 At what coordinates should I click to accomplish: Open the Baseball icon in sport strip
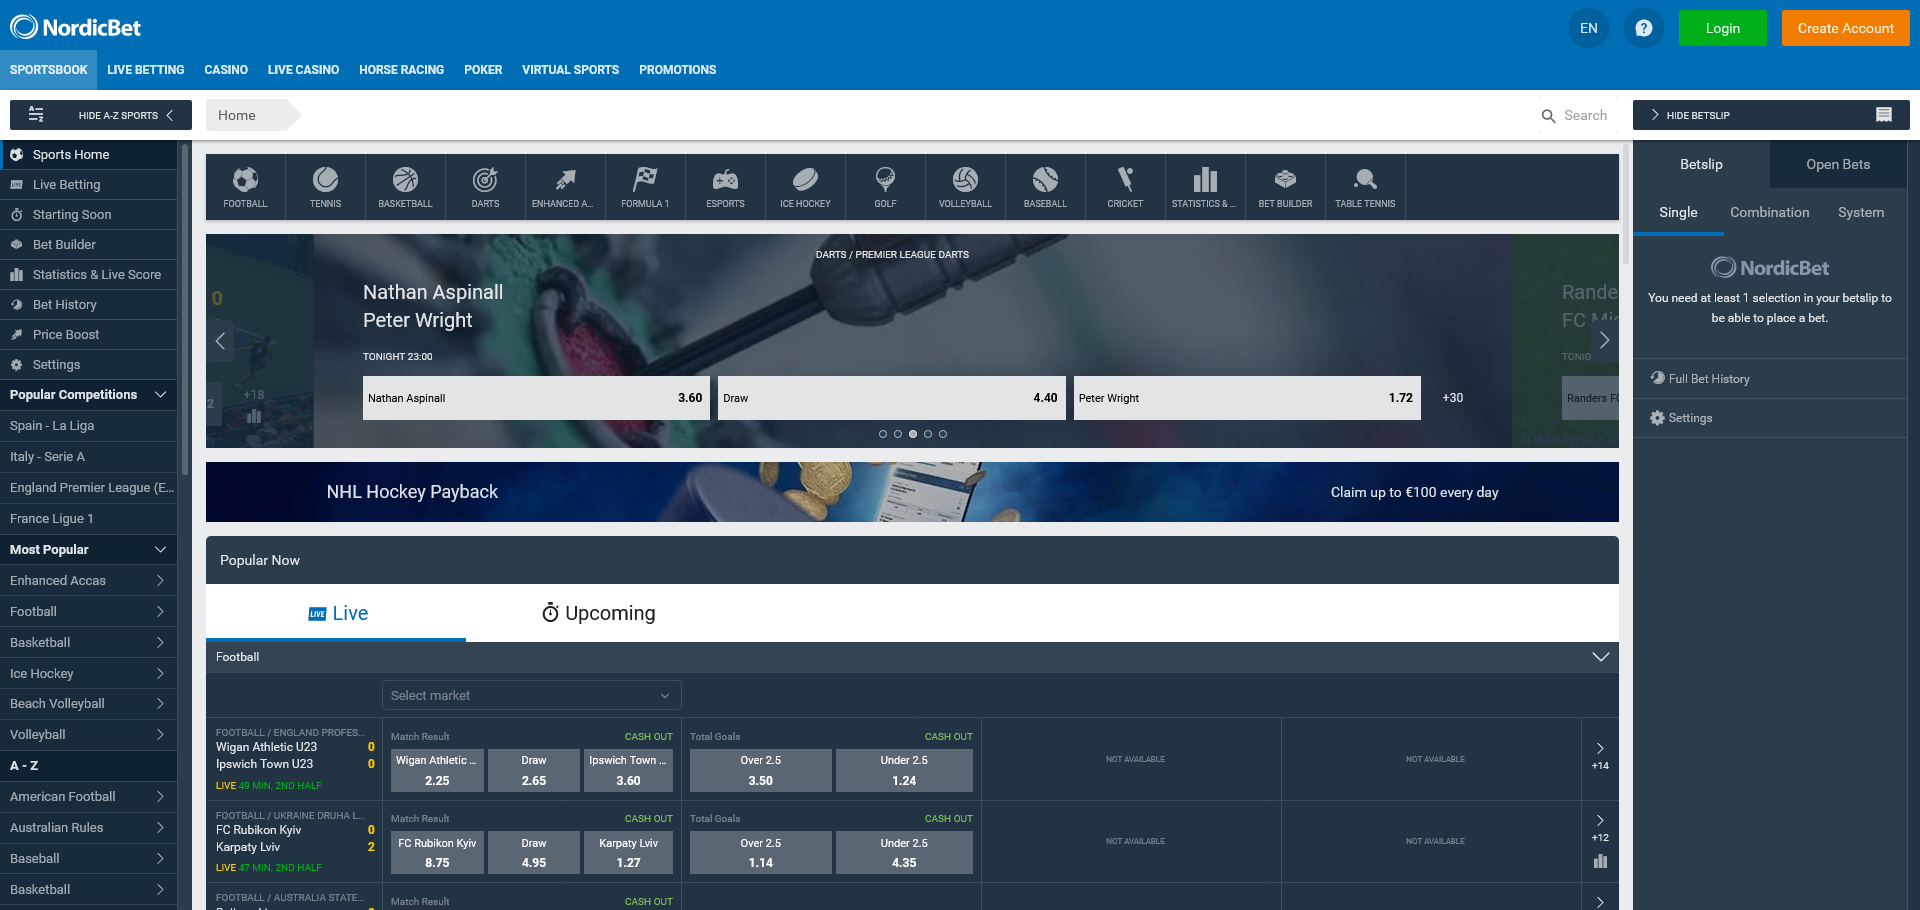pos(1045,187)
